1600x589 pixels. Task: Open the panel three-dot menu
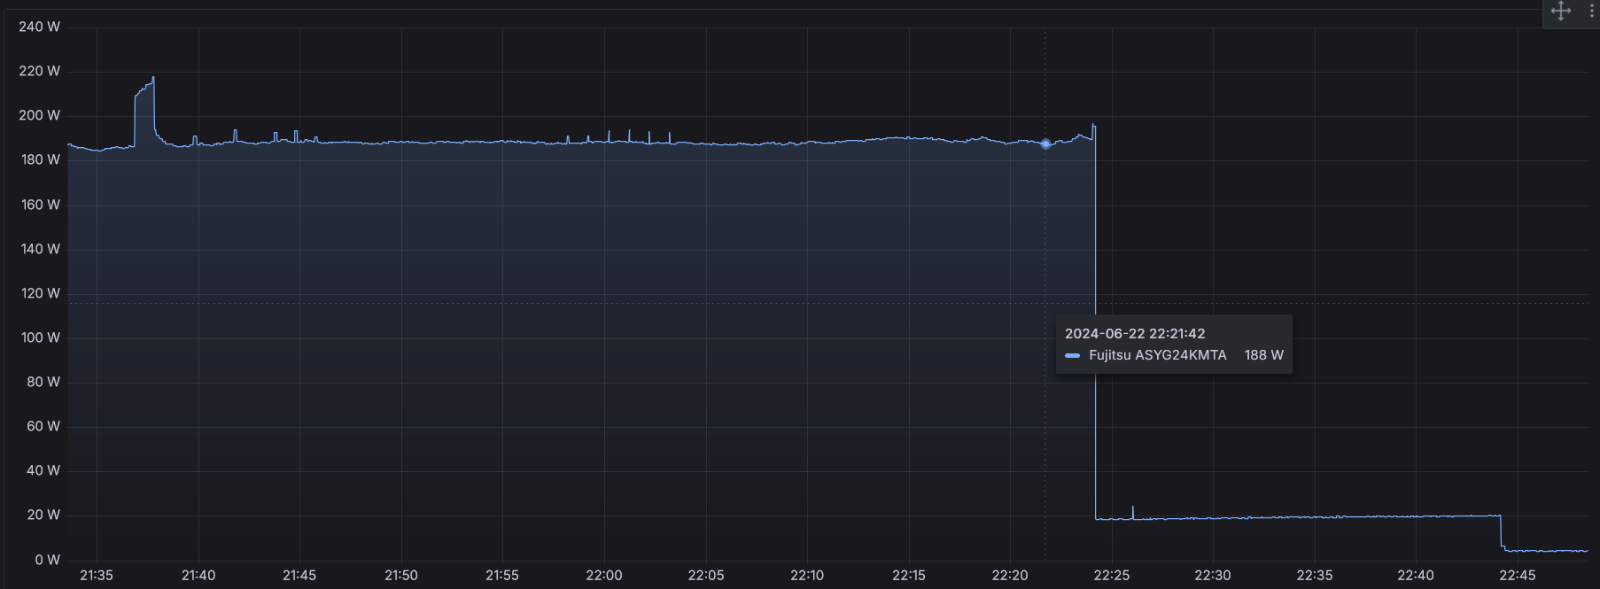[1591, 11]
